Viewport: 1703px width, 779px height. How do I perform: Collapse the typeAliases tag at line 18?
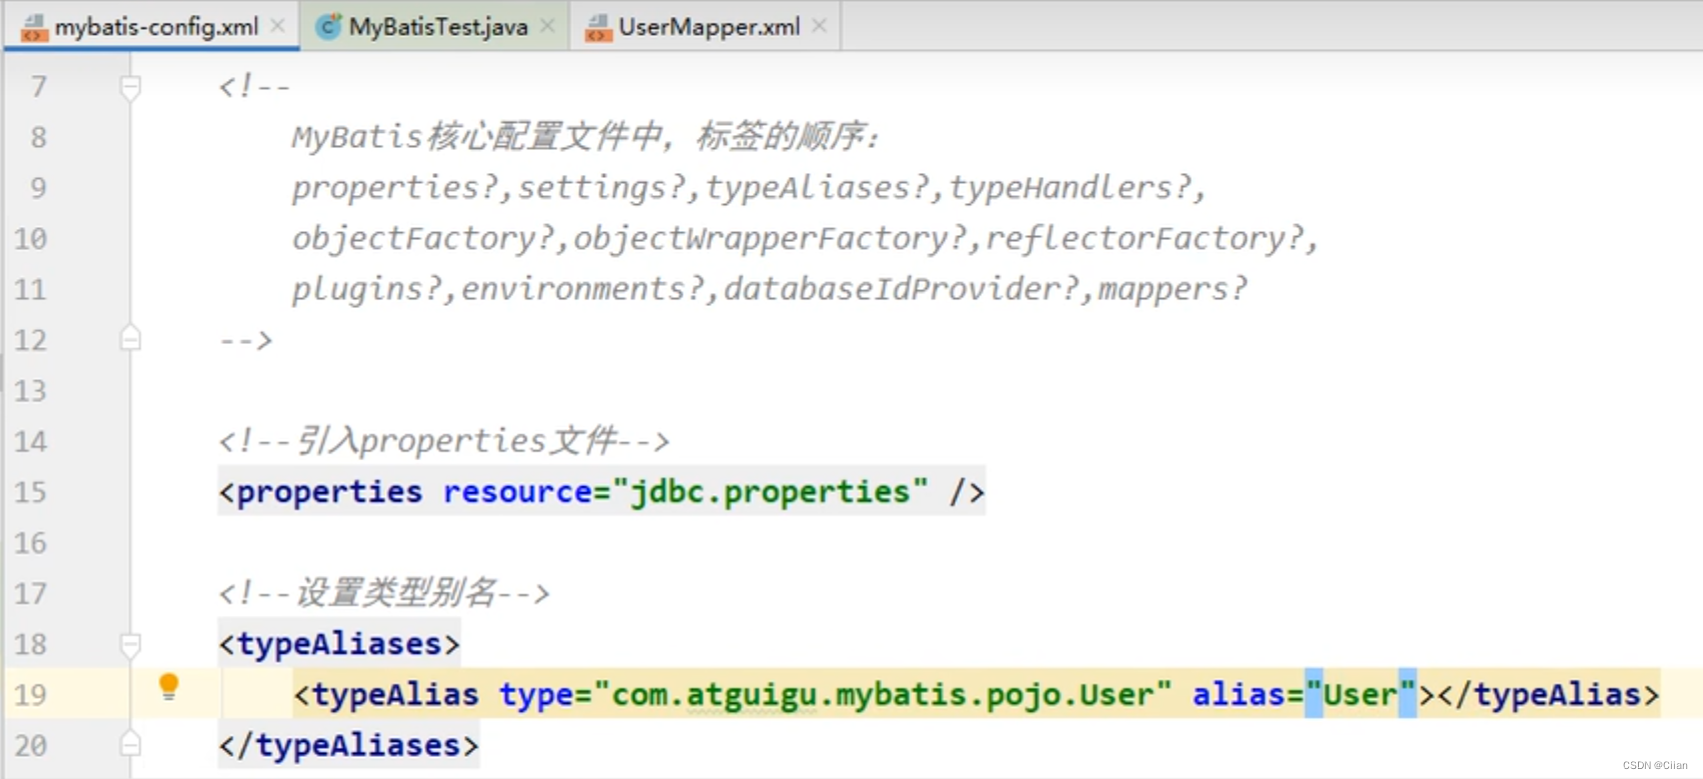click(x=130, y=645)
